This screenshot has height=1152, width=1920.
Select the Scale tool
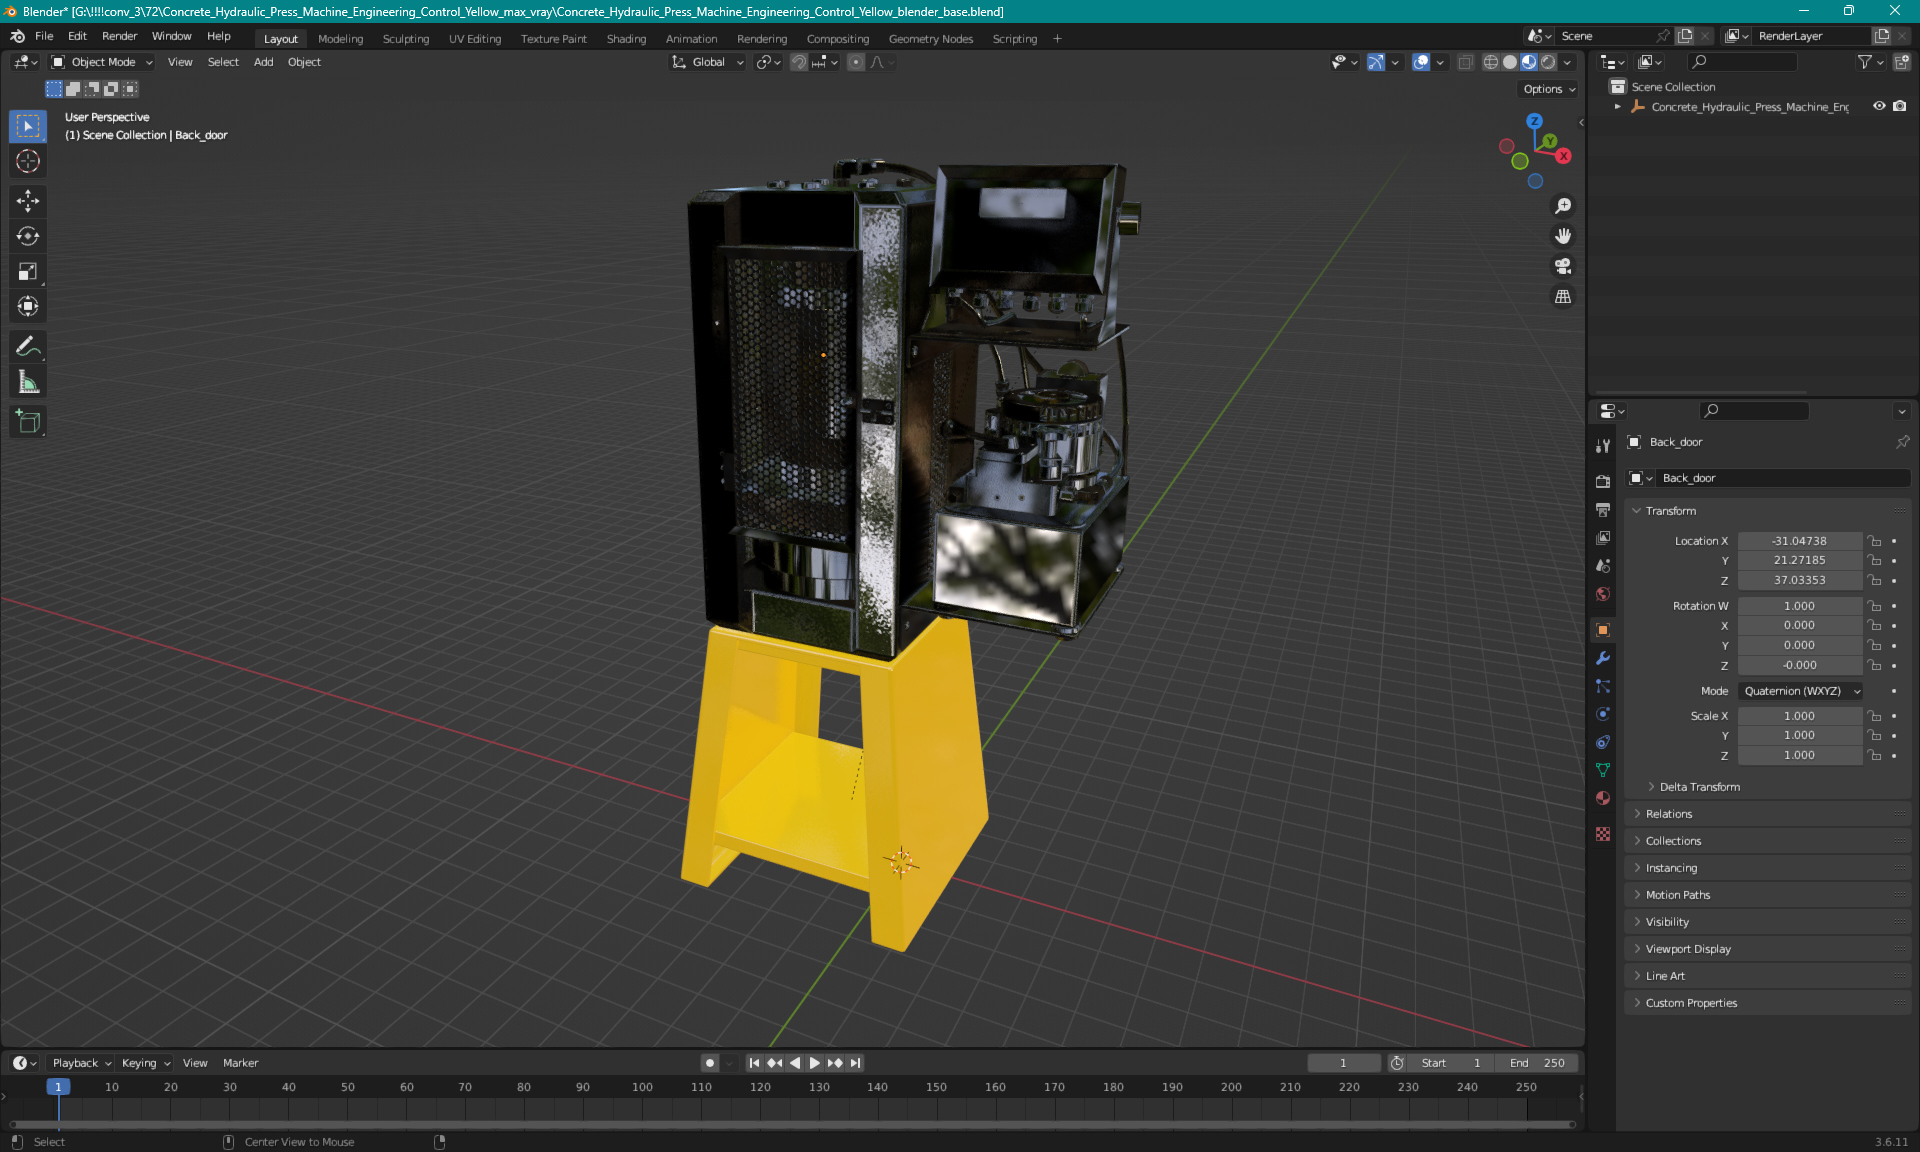point(28,271)
